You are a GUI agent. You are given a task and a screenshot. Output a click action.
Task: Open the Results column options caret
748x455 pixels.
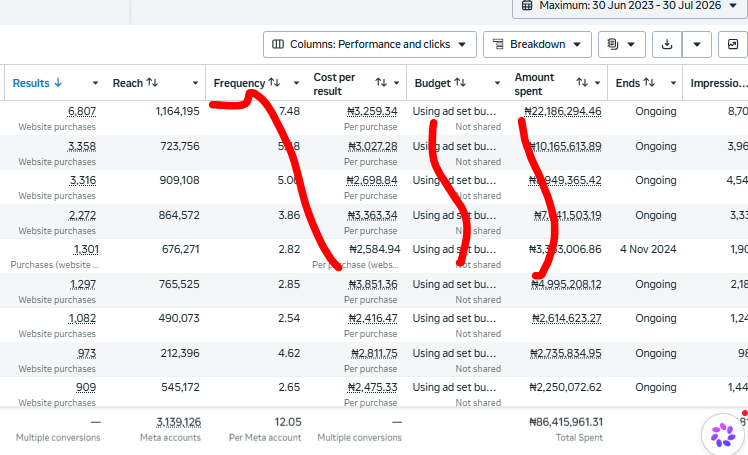coord(95,83)
